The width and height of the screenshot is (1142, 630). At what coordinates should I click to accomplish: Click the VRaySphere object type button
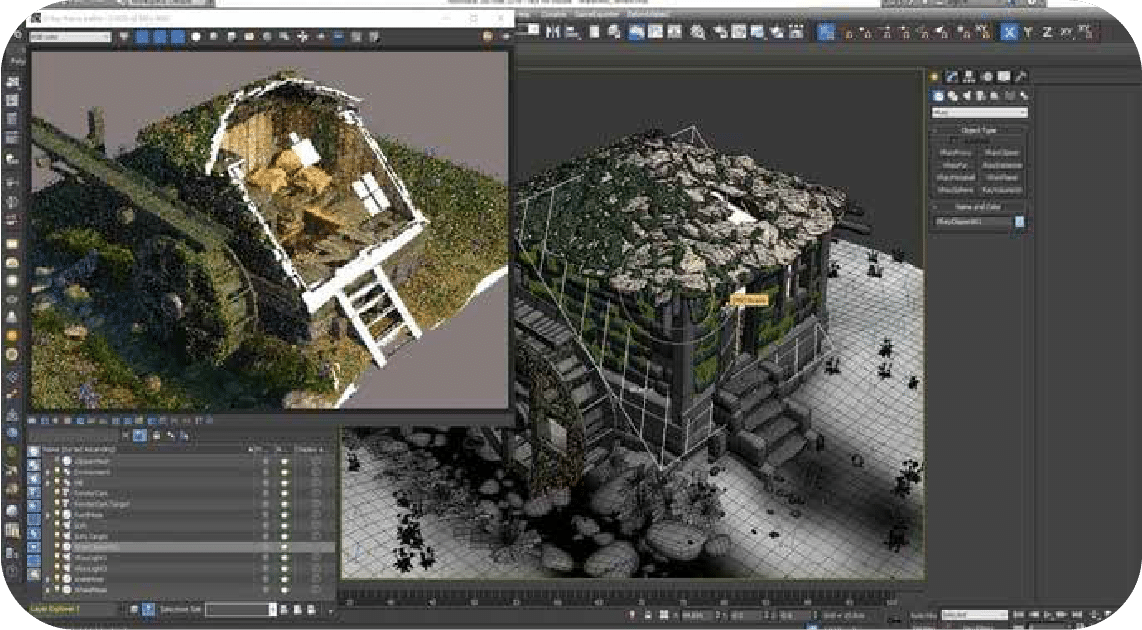(x=956, y=190)
